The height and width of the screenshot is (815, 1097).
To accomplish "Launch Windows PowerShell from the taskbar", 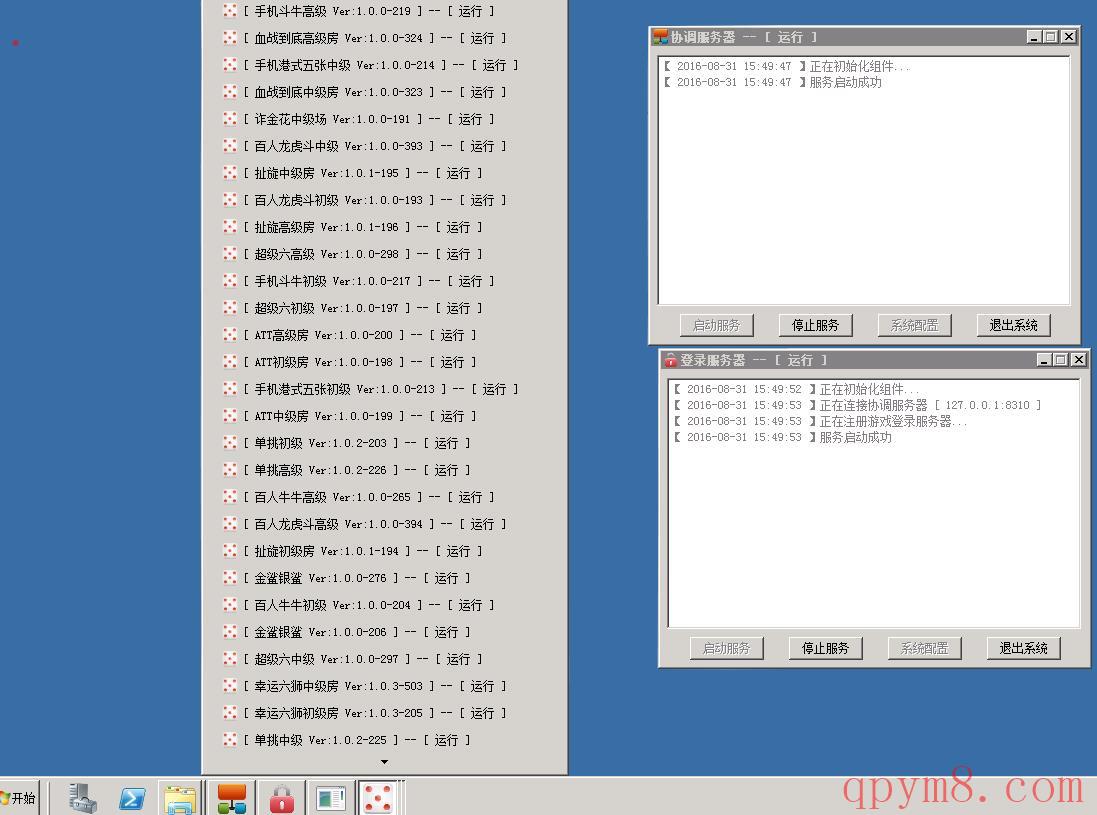I will click(x=132, y=798).
